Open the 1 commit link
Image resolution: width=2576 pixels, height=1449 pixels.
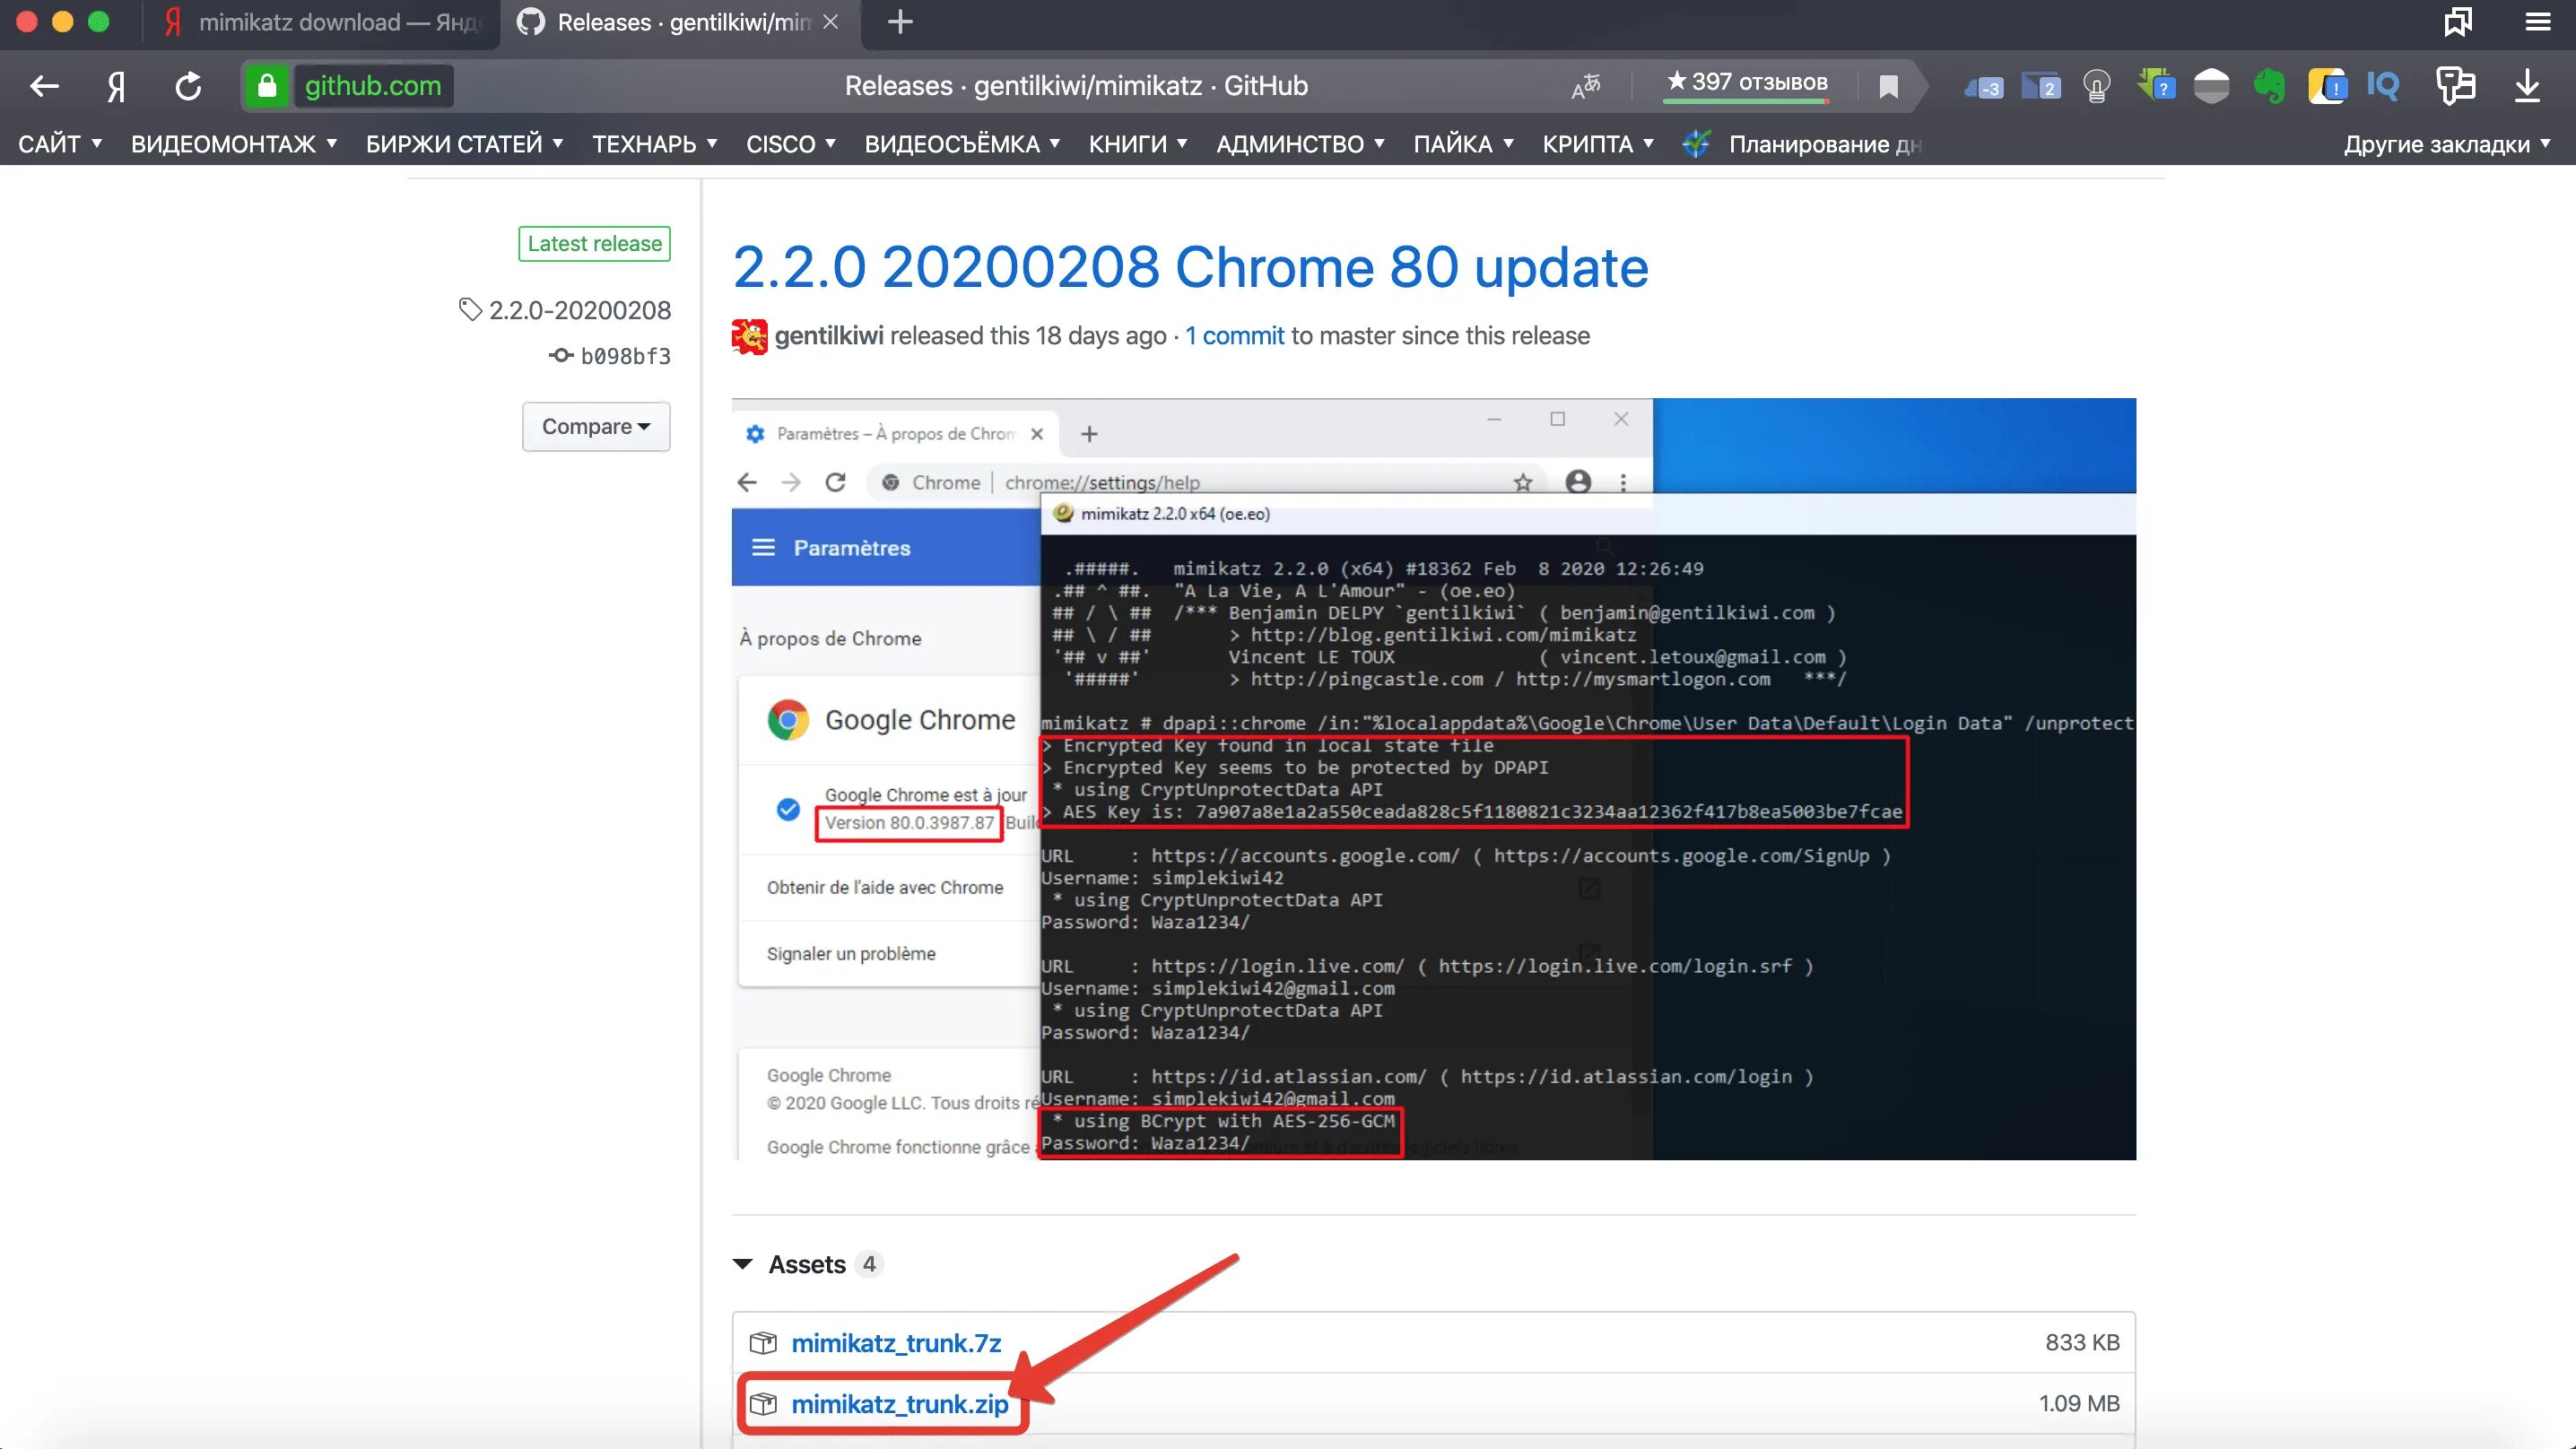pos(1234,336)
